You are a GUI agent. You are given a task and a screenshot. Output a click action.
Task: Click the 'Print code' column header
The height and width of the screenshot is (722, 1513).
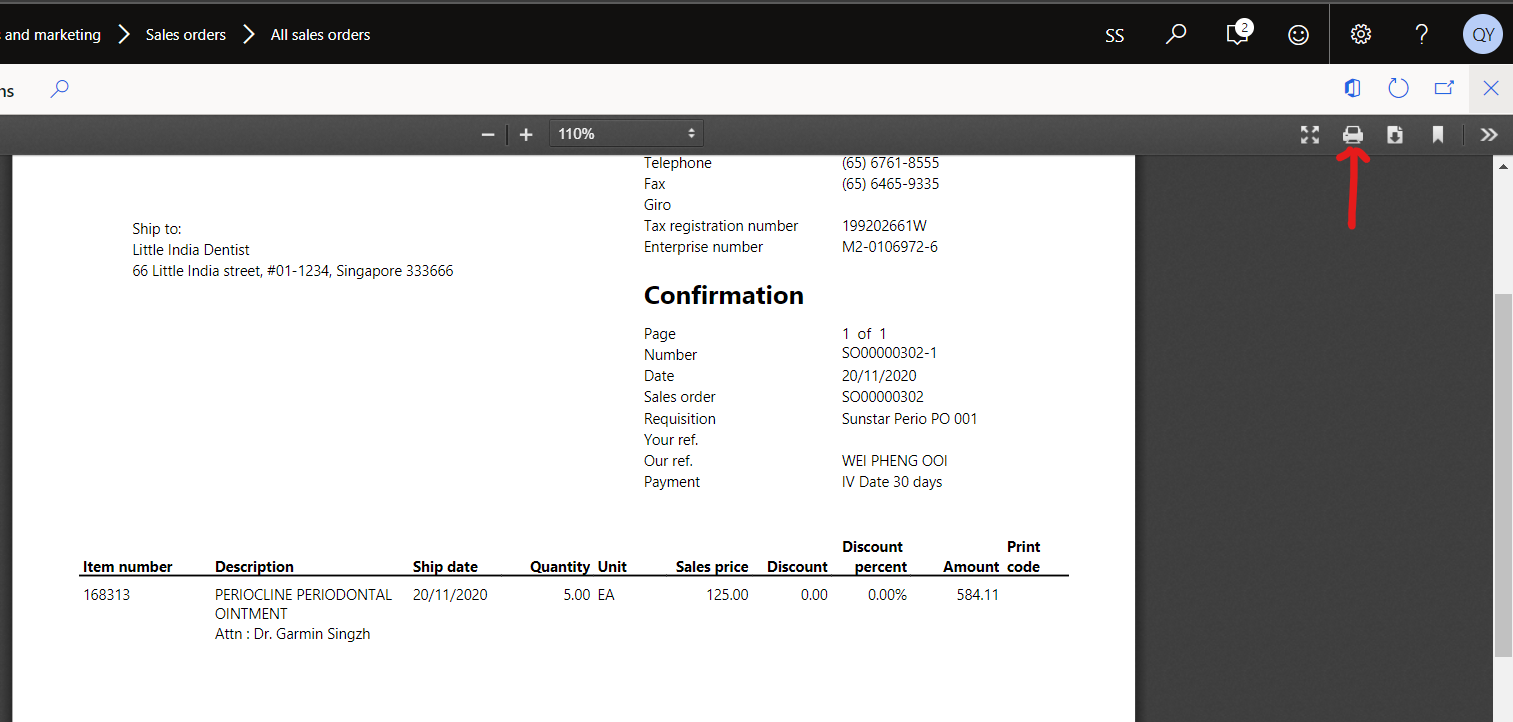click(x=1024, y=557)
